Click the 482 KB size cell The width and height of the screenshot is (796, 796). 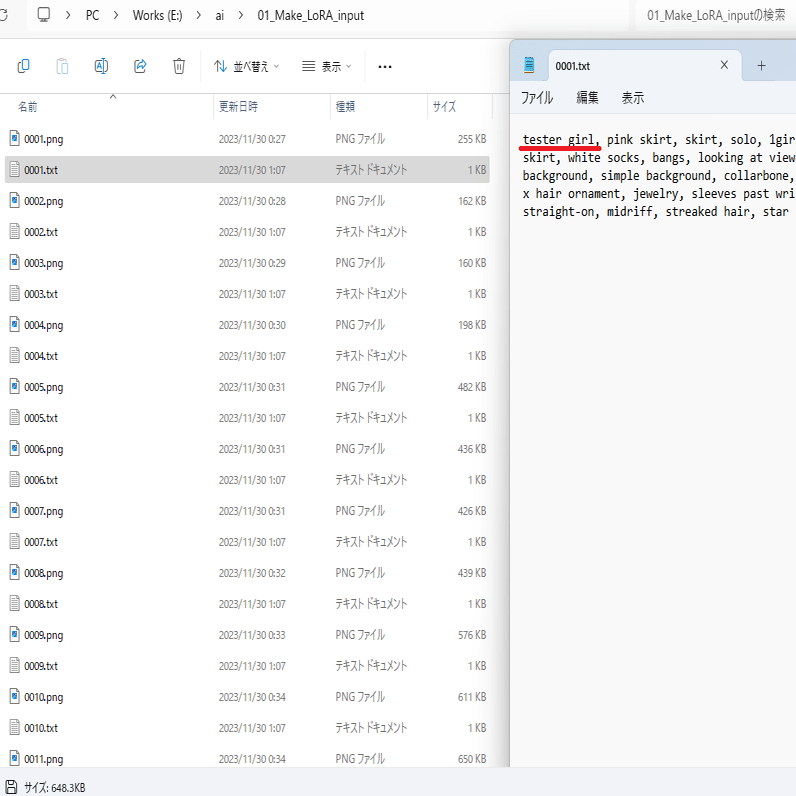pos(472,386)
